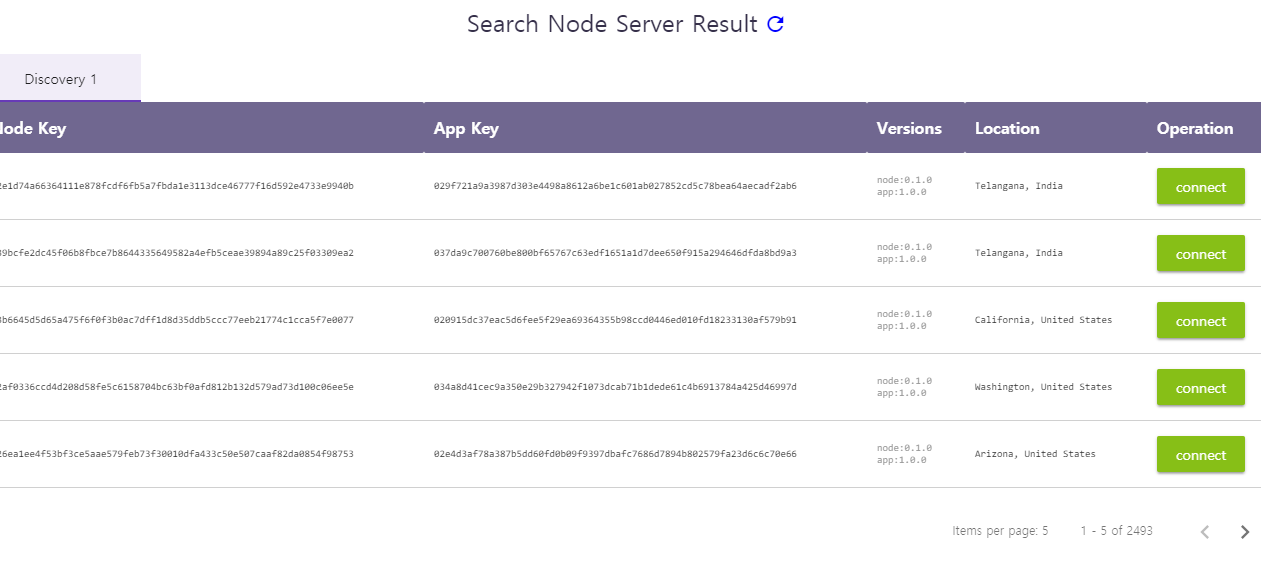This screenshot has width=1261, height=561.
Task: Switch to the Discovery 1 tab
Action: 61,79
